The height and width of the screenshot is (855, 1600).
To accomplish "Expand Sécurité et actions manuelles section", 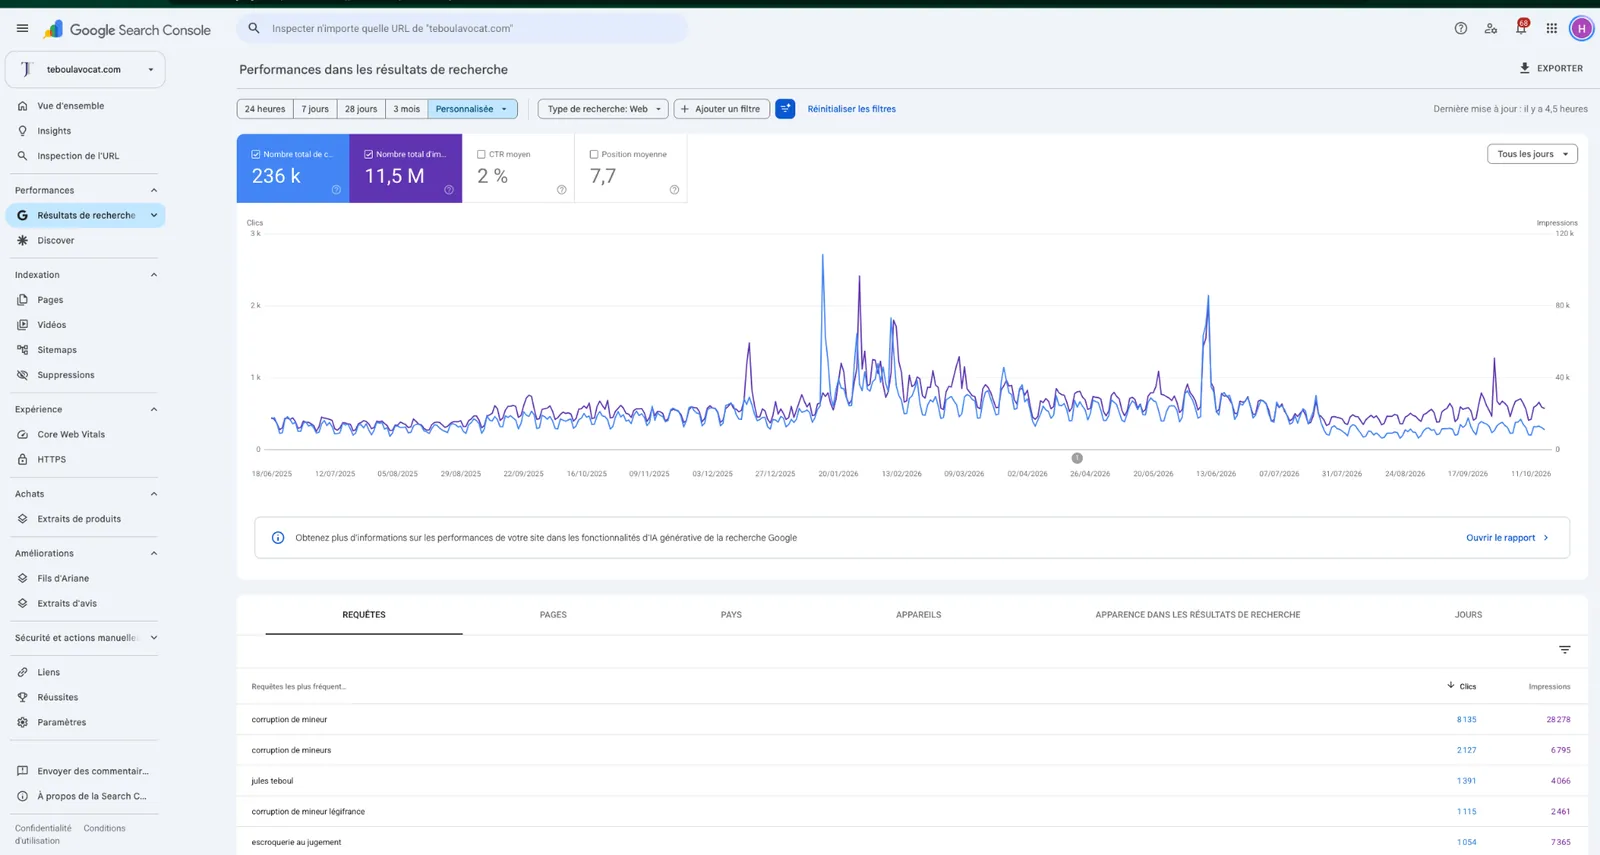I will pos(154,638).
